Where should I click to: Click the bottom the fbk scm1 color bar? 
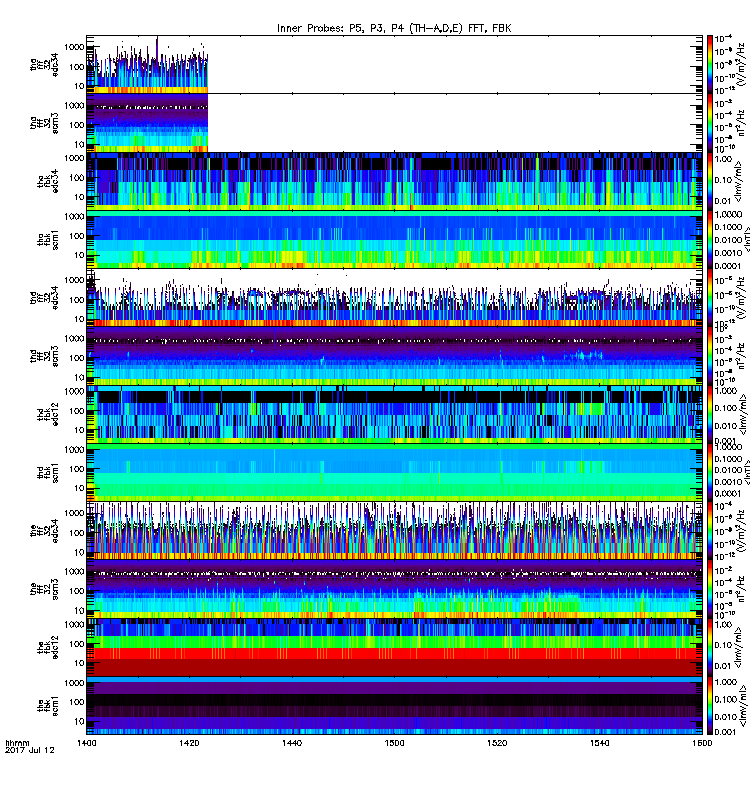(x=710, y=706)
